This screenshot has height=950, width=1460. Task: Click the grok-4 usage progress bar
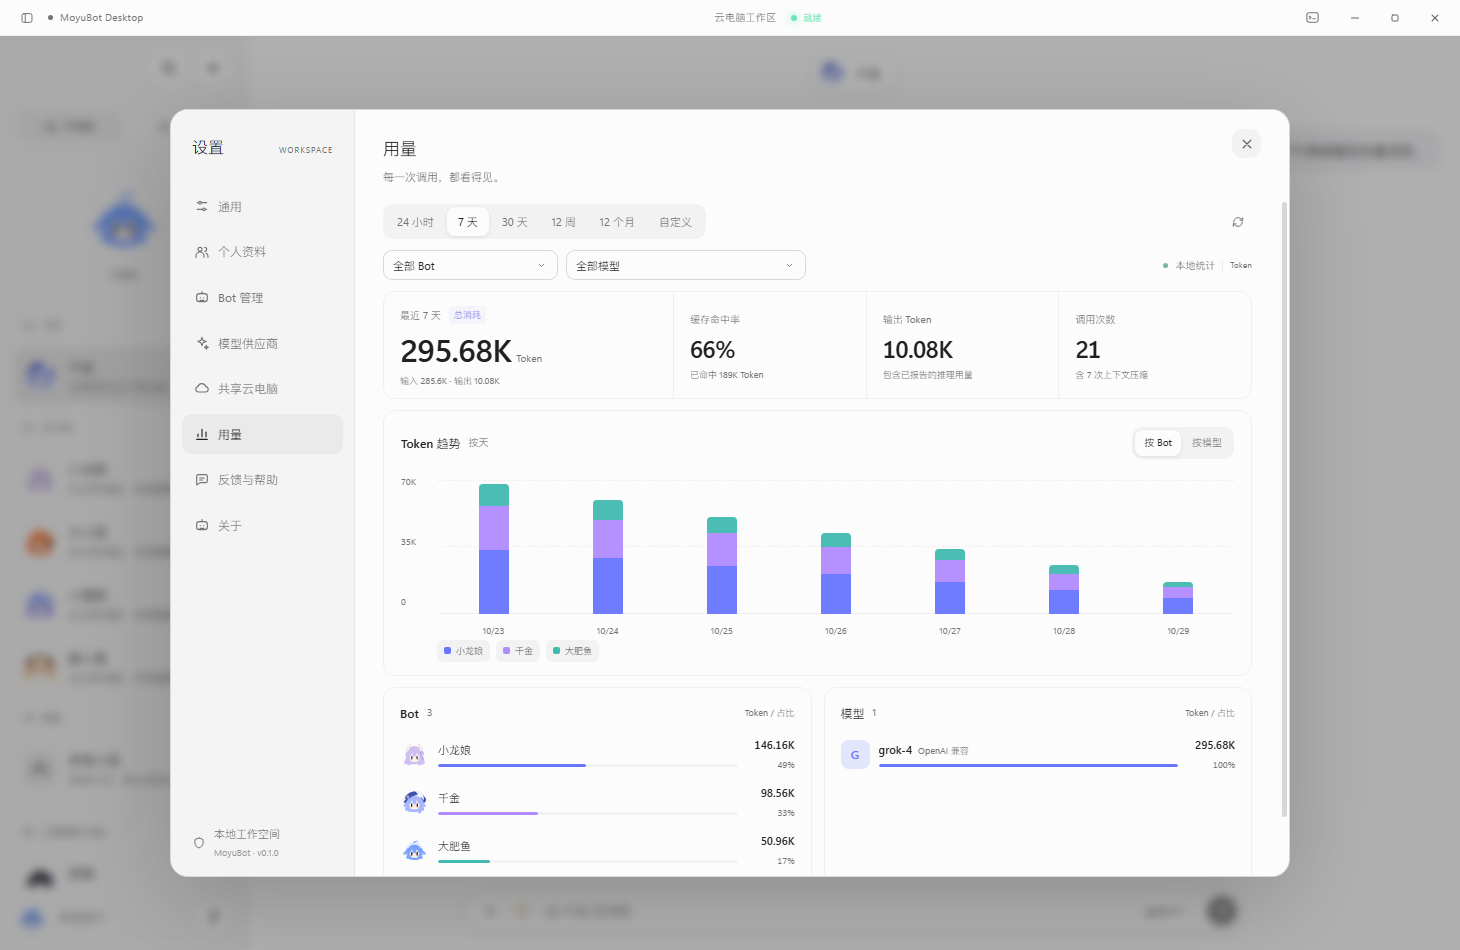pos(1028,765)
